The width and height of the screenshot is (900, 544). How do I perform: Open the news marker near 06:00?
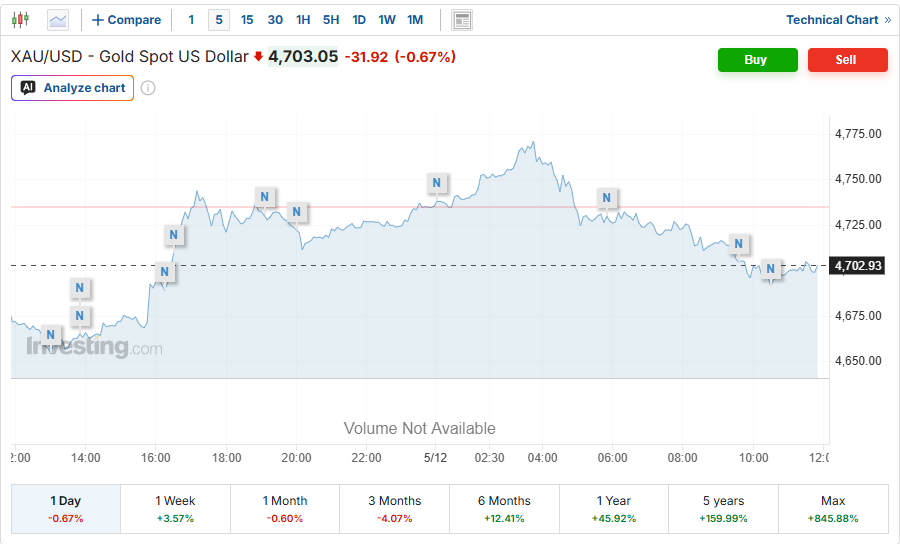click(607, 198)
